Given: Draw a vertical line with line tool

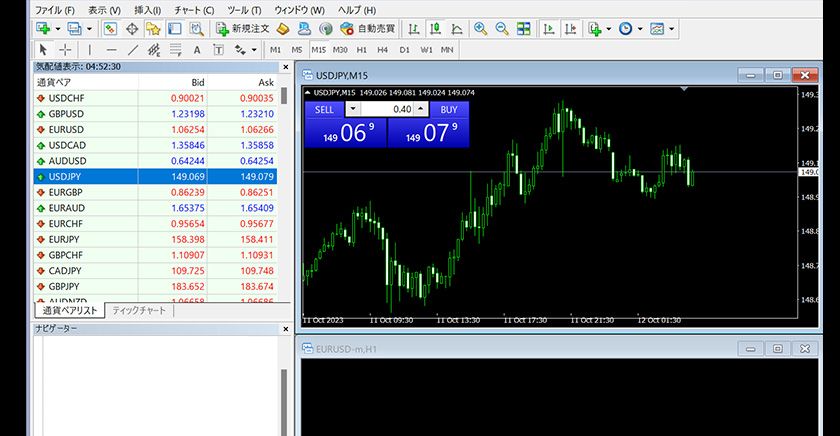Looking at the screenshot, I should (90, 49).
